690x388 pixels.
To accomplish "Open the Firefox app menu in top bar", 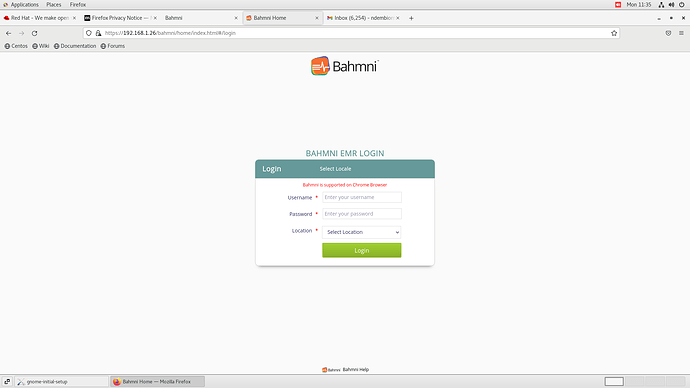I will point(78,4).
